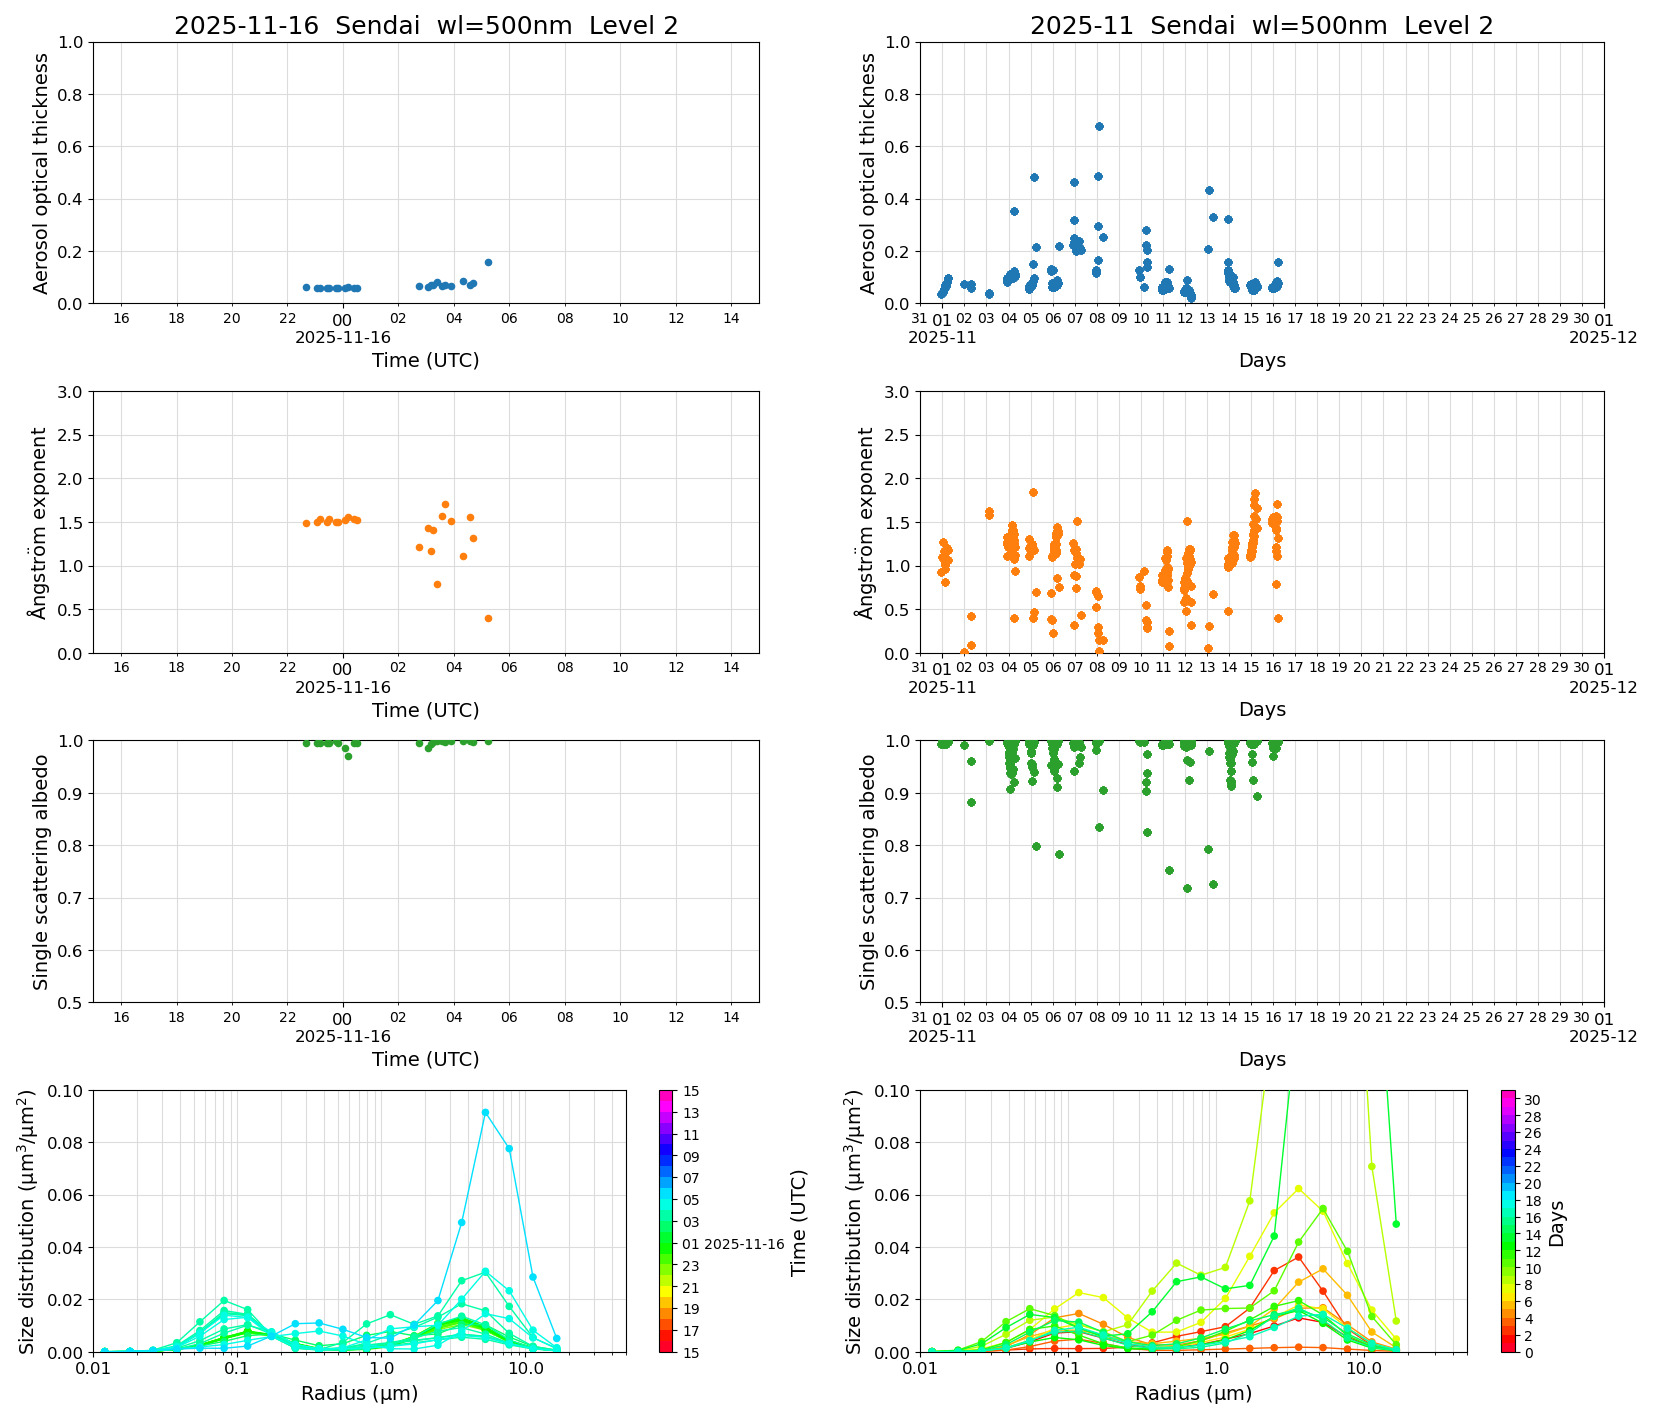Select the last daily aerosol optical thickness point
1654x1420 pixels.
[488, 262]
